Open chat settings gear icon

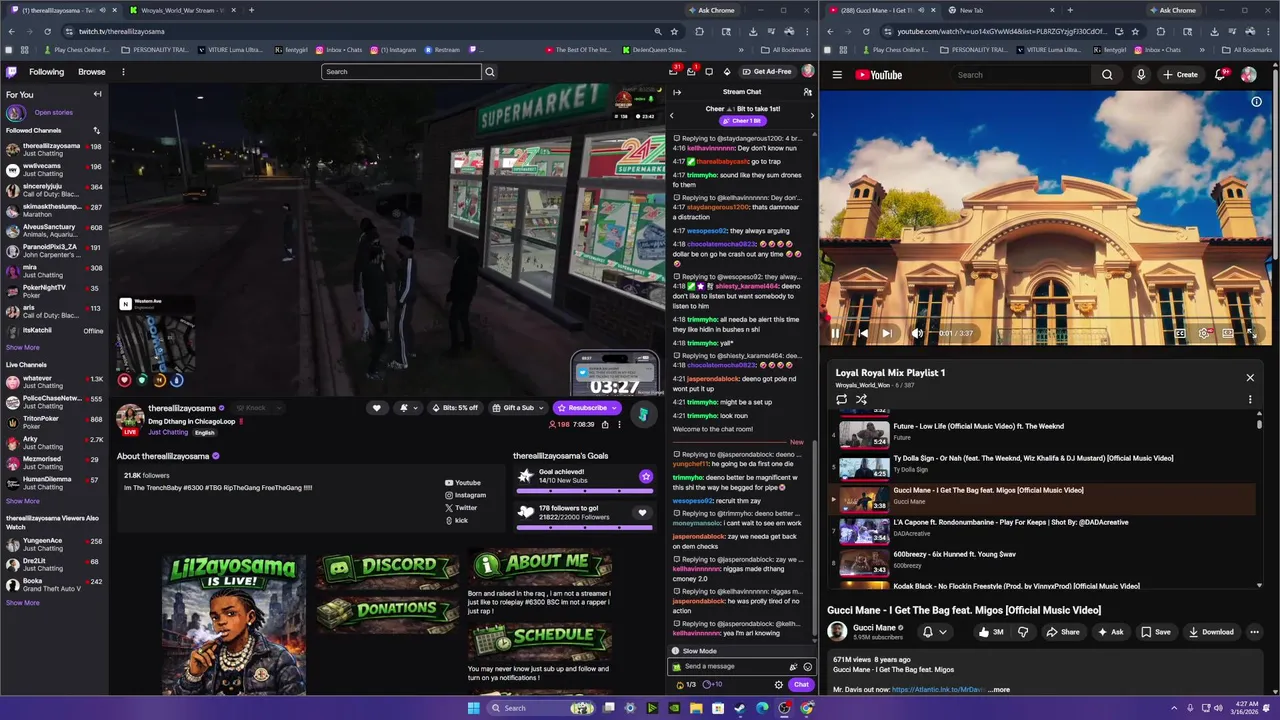(779, 685)
